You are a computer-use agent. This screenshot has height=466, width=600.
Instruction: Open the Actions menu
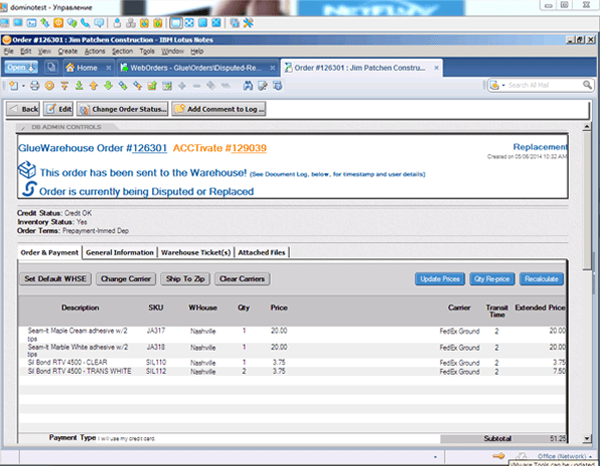point(95,51)
